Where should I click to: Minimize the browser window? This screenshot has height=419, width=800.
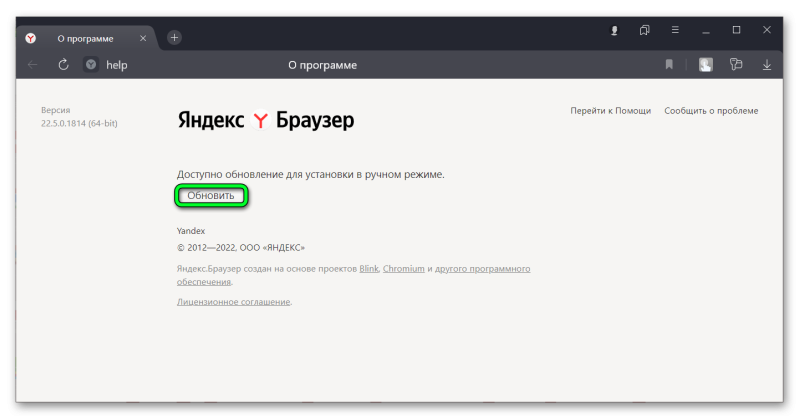coord(706,32)
